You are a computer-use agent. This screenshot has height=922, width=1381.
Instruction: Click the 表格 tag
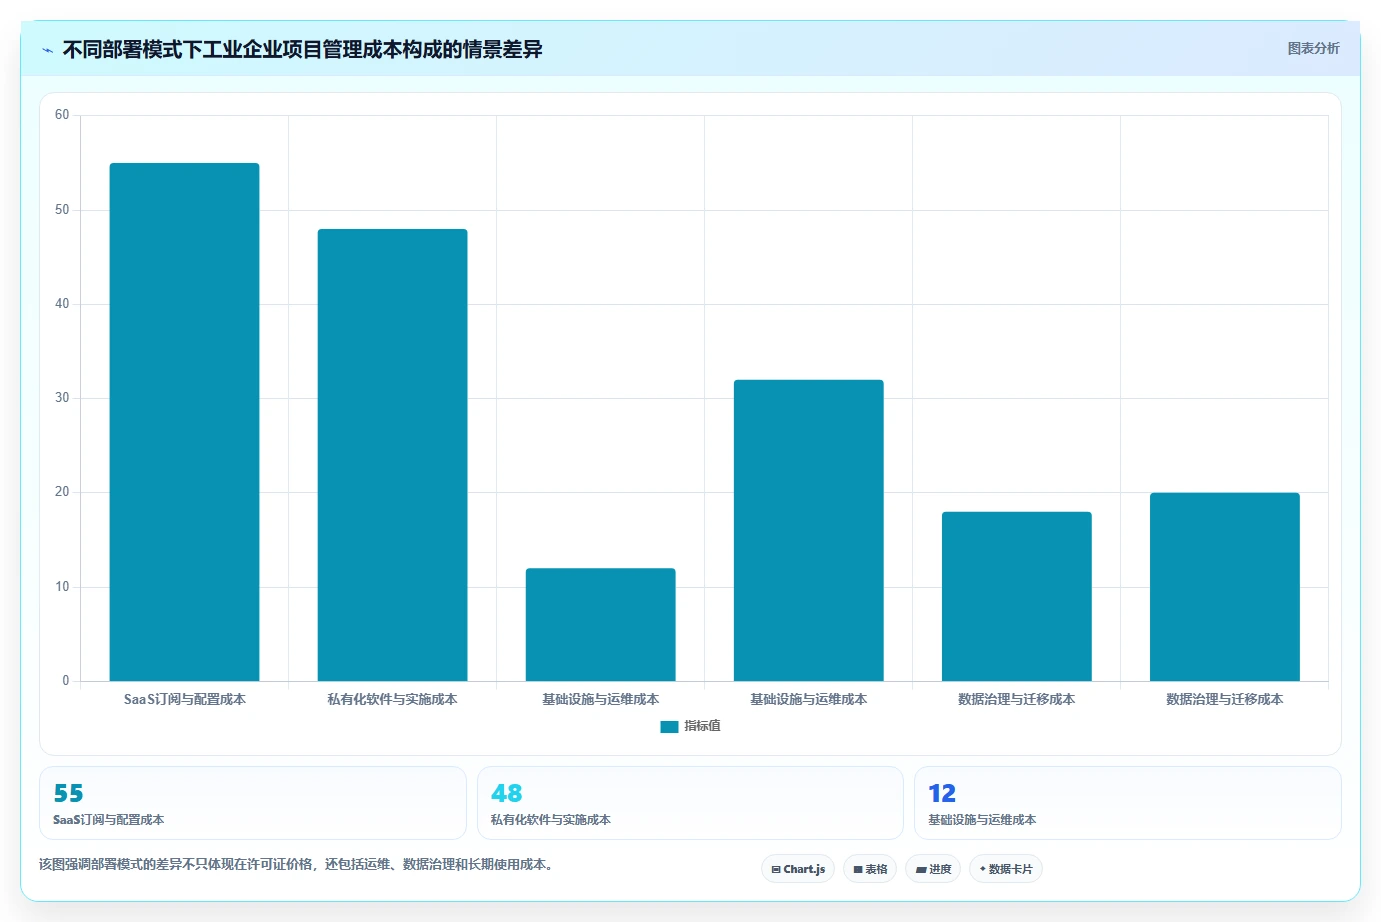tap(870, 869)
